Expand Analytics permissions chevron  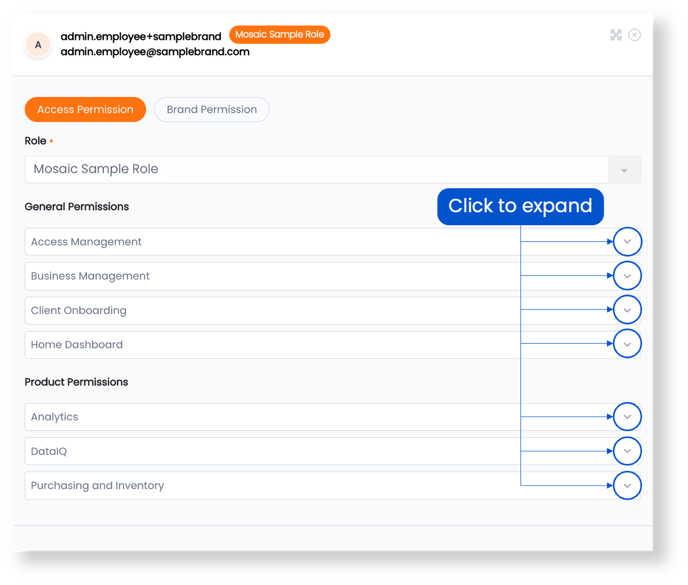point(627,416)
